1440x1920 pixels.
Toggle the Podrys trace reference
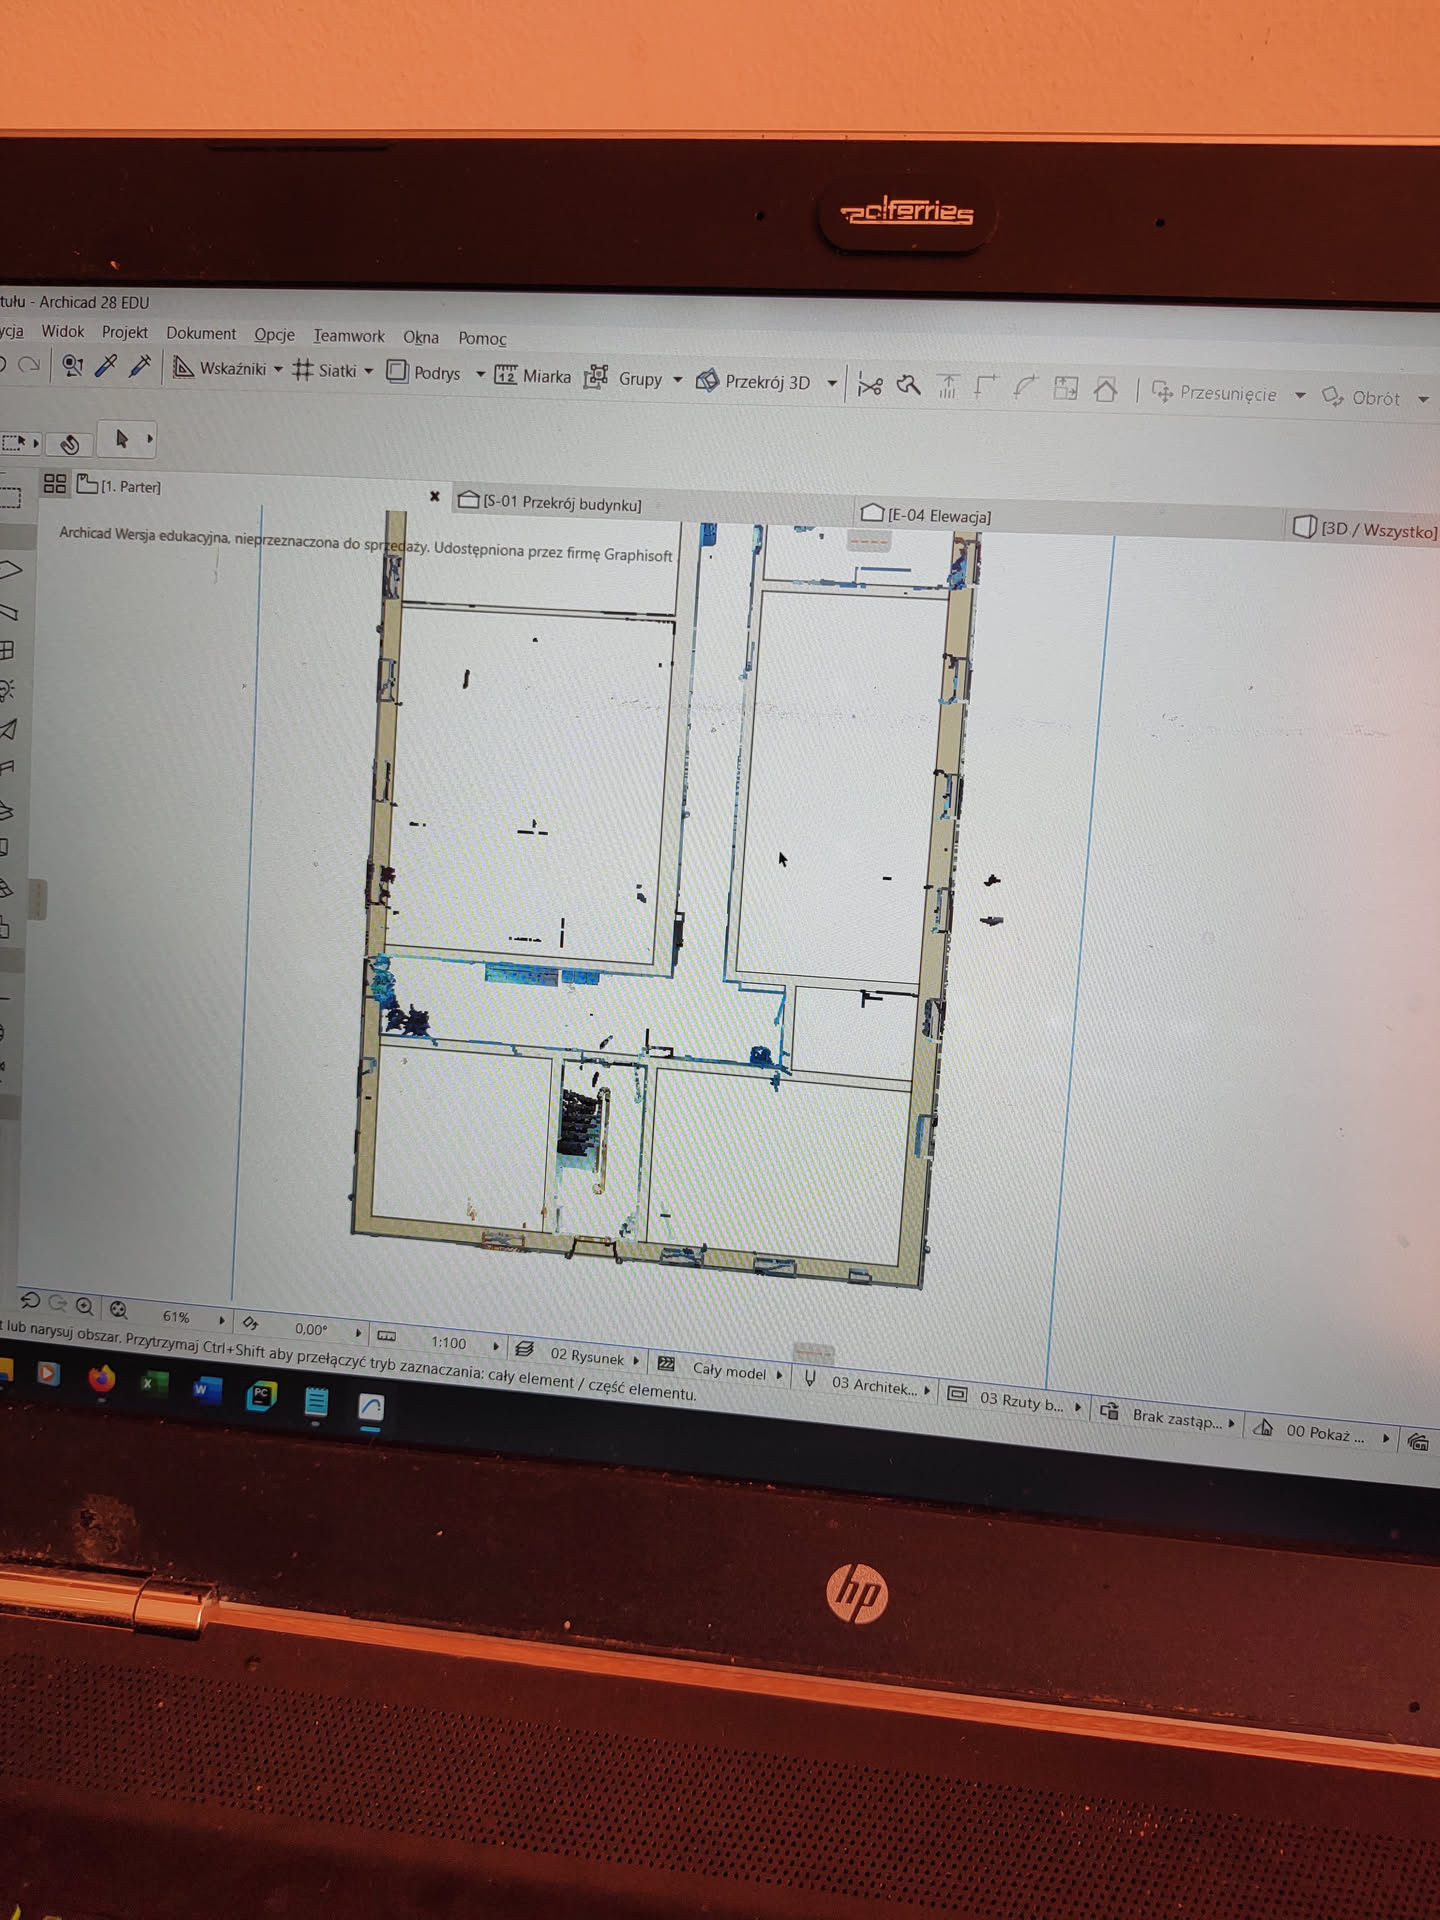pyautogui.click(x=397, y=372)
